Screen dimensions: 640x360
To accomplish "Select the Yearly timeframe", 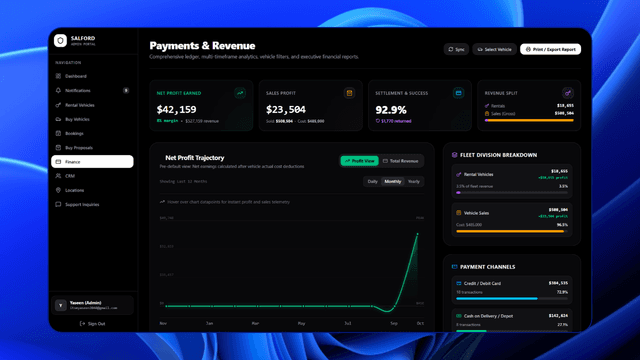I will click(413, 182).
